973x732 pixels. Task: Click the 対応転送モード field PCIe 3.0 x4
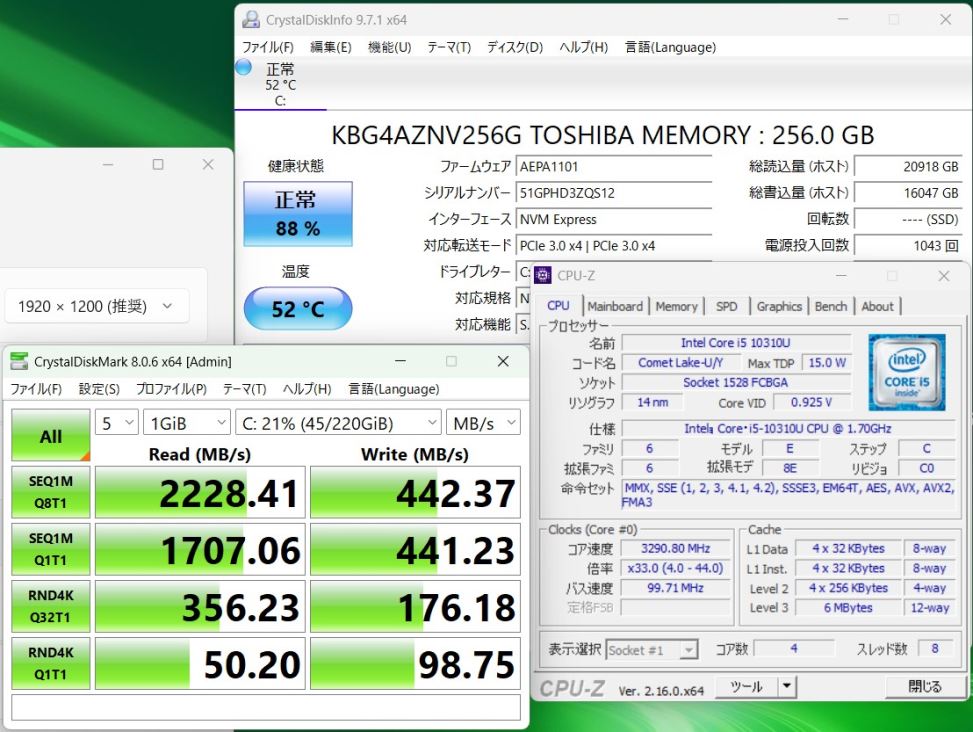tap(614, 246)
